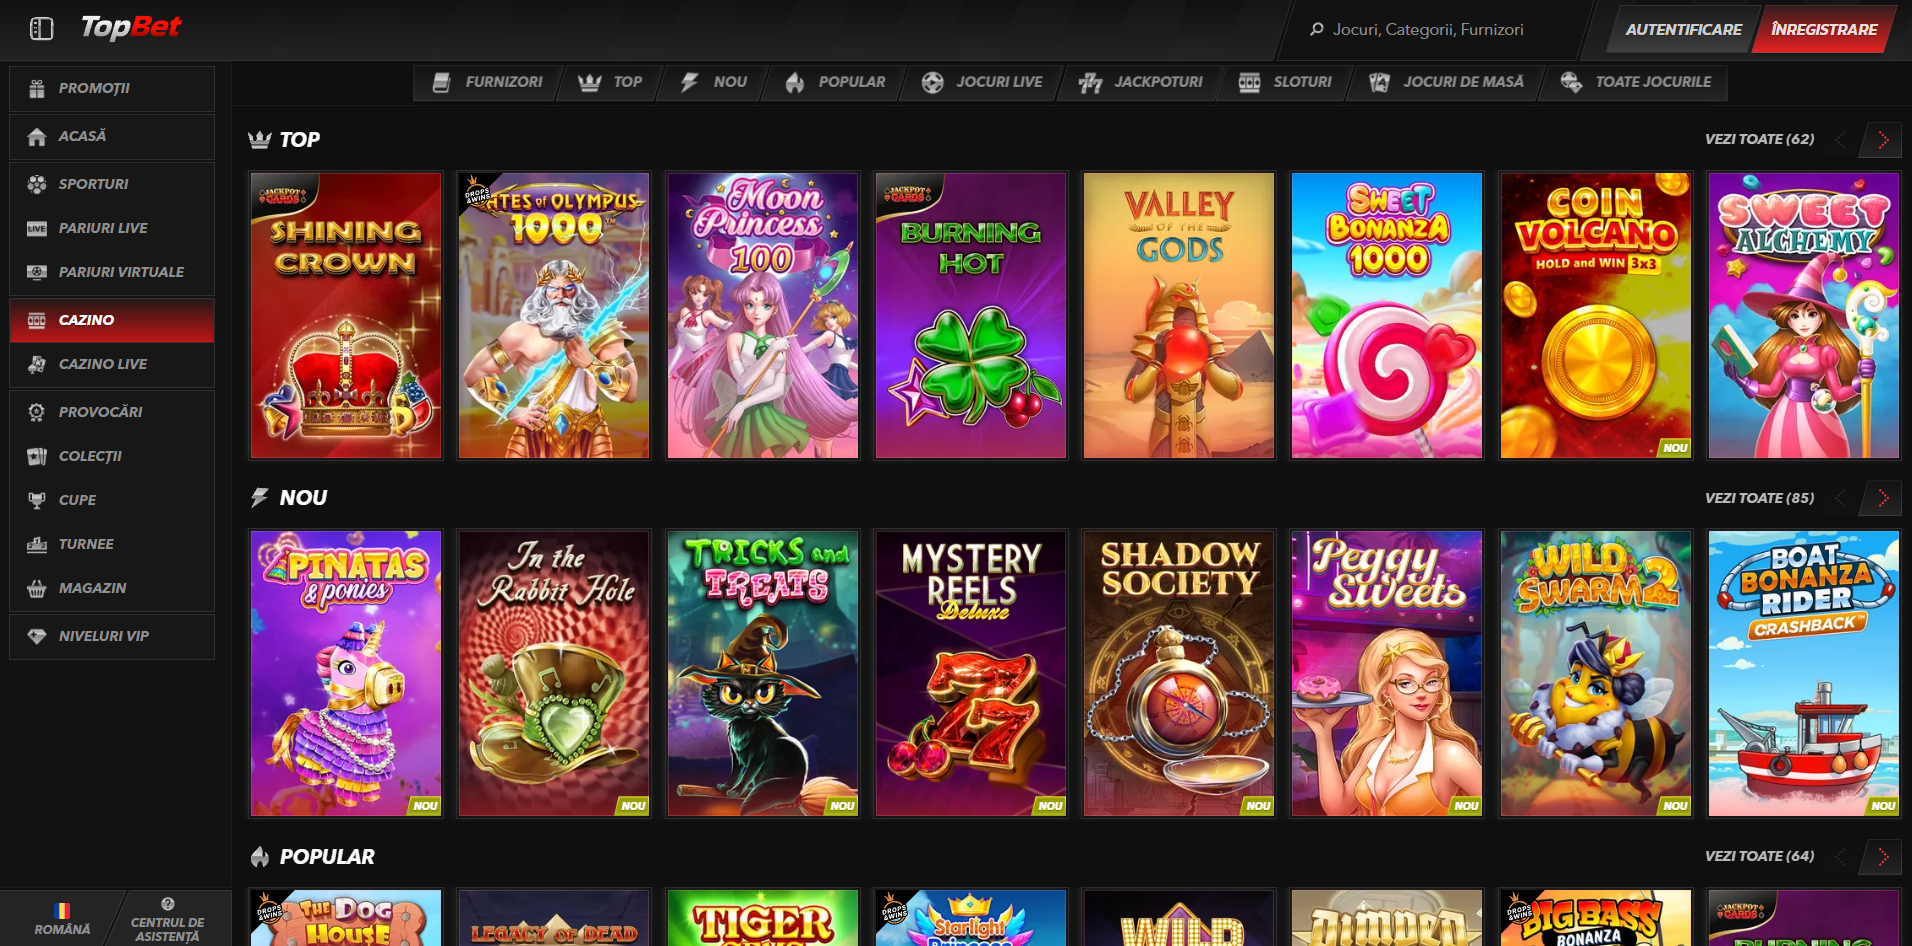The width and height of the screenshot is (1912, 946).
Task: Go to Acasă home icon
Action: pyautogui.click(x=37, y=137)
